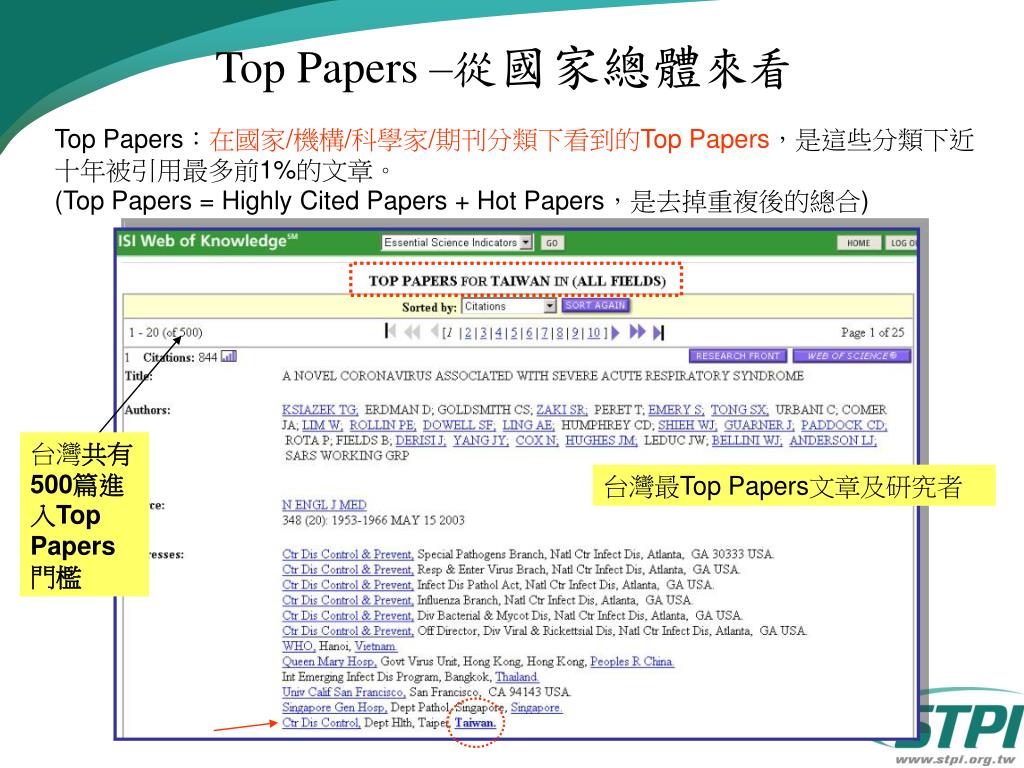Open the Taiwan country link

pyautogui.click(x=475, y=723)
